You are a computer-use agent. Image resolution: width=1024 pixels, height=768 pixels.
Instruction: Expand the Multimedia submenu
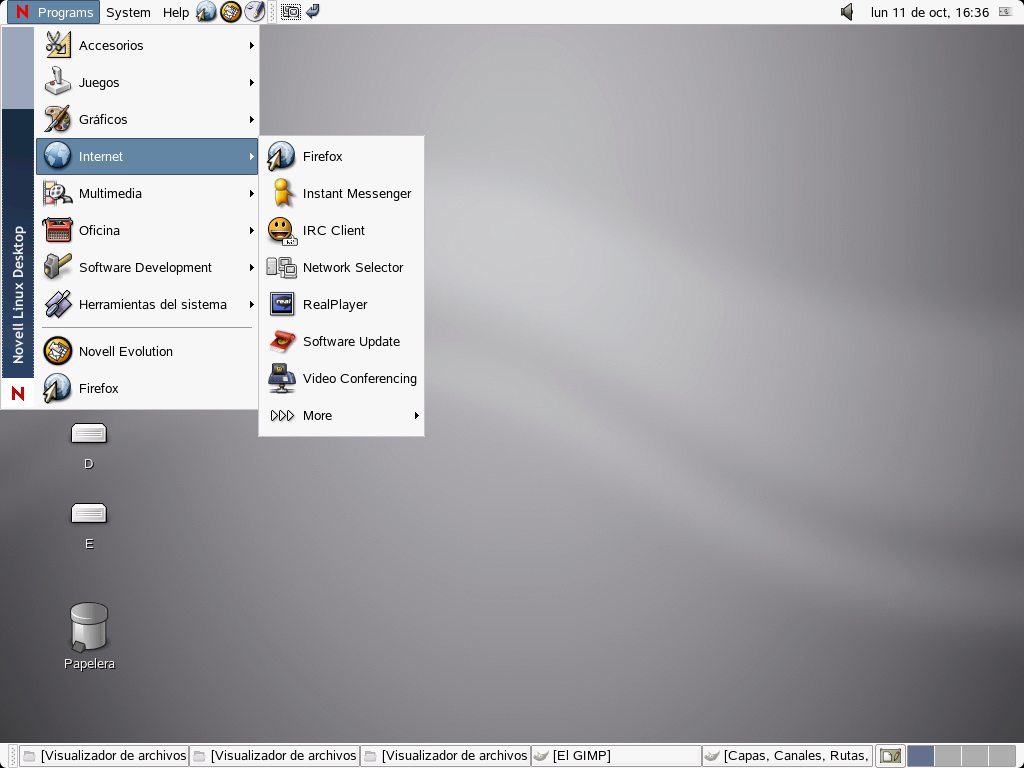pos(108,193)
